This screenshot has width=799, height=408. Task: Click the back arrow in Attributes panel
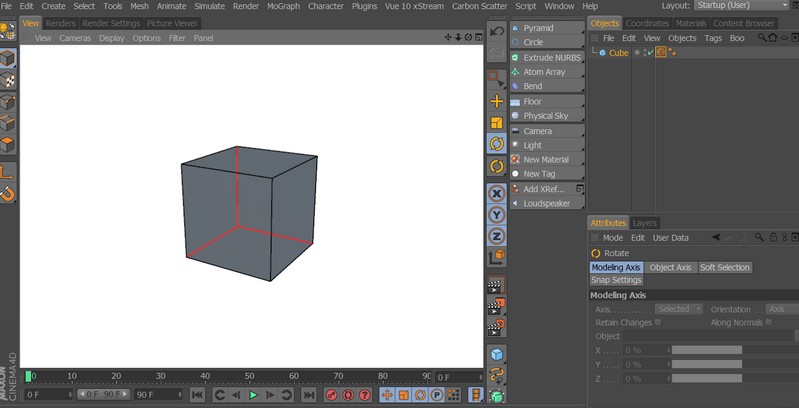[716, 237]
